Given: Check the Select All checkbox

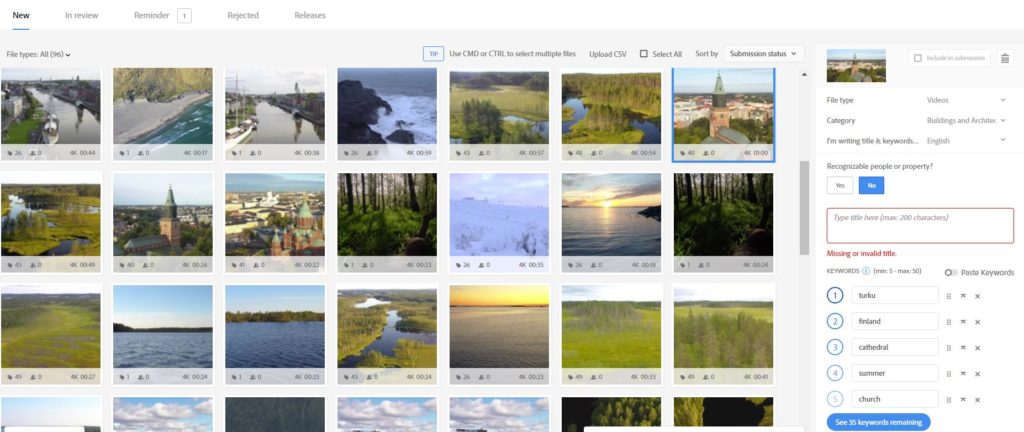Looking at the screenshot, I should (644, 54).
